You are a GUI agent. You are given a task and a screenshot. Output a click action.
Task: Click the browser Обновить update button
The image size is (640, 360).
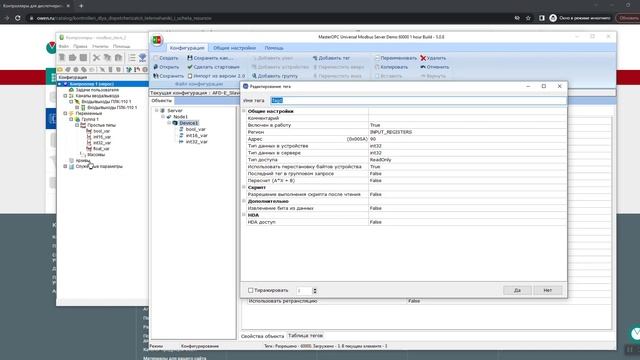[x=627, y=18]
